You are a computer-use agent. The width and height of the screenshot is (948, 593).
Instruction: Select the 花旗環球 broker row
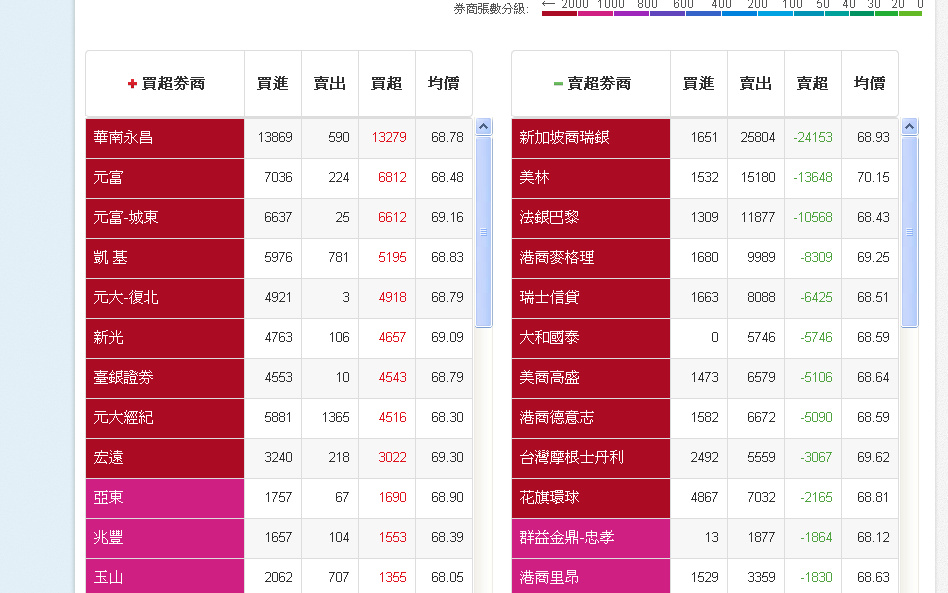coord(704,497)
